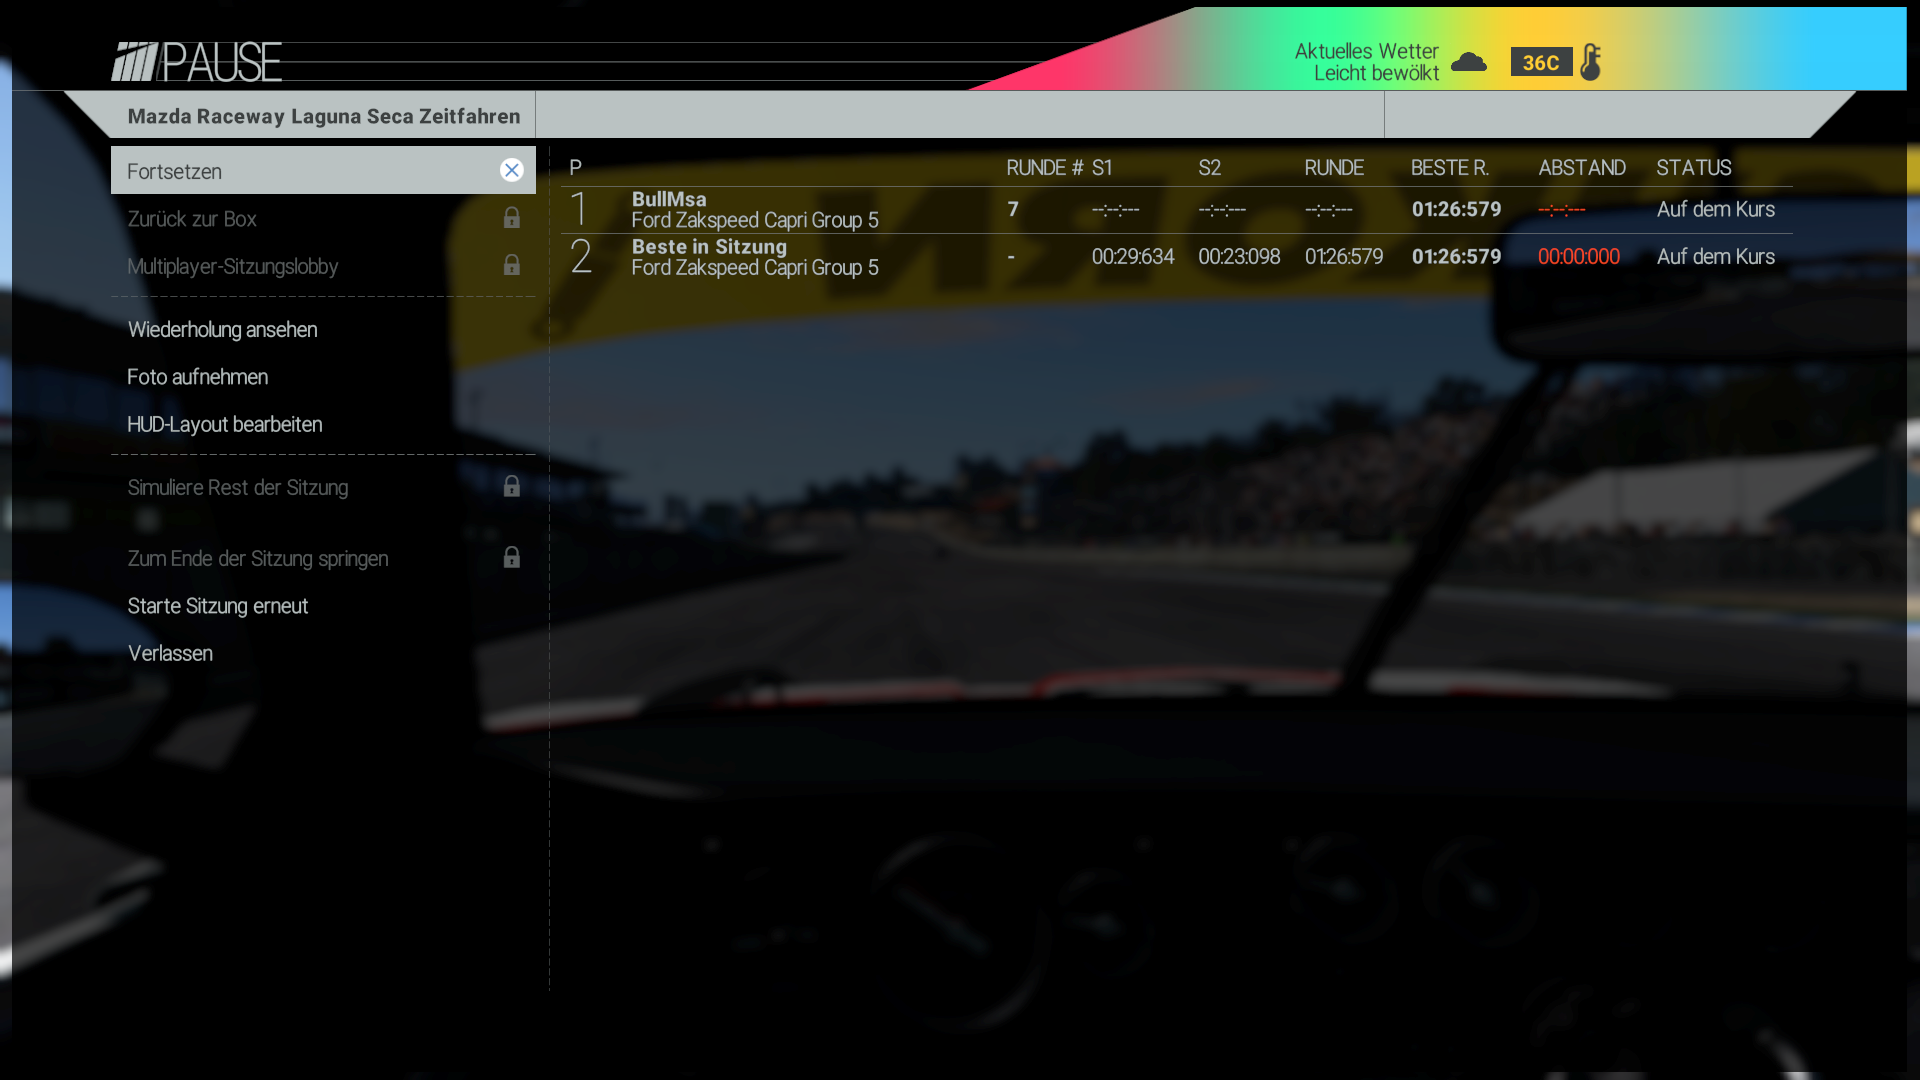The width and height of the screenshot is (1920, 1080).
Task: Click the STATUS column header
Action: [1693, 168]
